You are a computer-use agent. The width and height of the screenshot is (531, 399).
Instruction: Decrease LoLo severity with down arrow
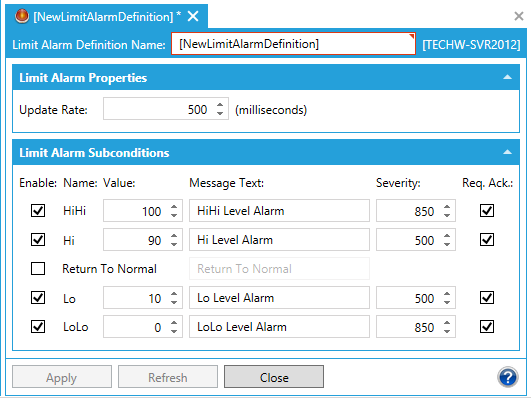pos(447,331)
